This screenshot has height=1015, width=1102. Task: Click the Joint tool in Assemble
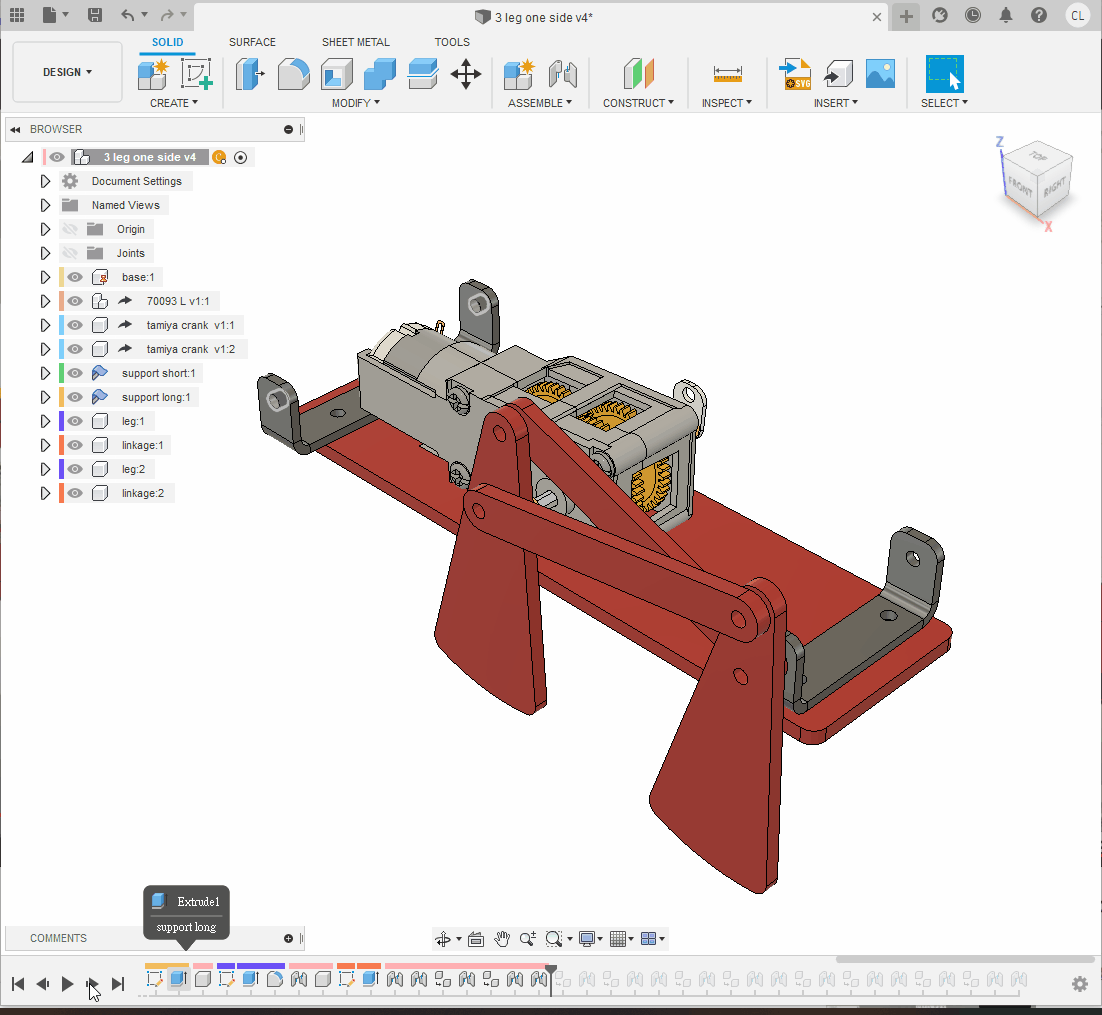pos(563,74)
